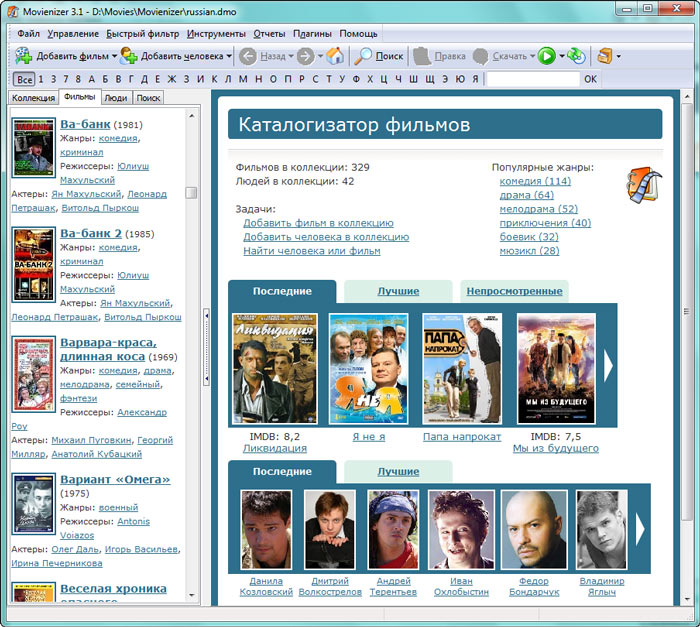The height and width of the screenshot is (627, 700).
Task: Open the Отчеты menu
Action: (269, 34)
